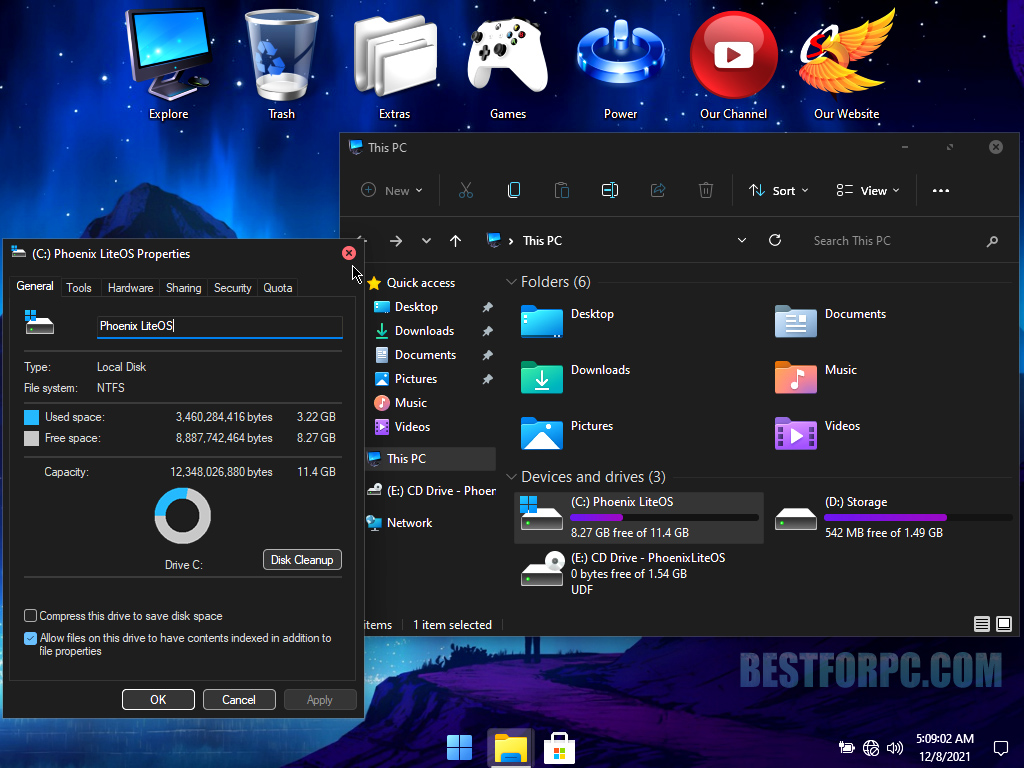This screenshot has width=1024, height=768.
Task: Click the drive name input field
Action: [x=220, y=327]
